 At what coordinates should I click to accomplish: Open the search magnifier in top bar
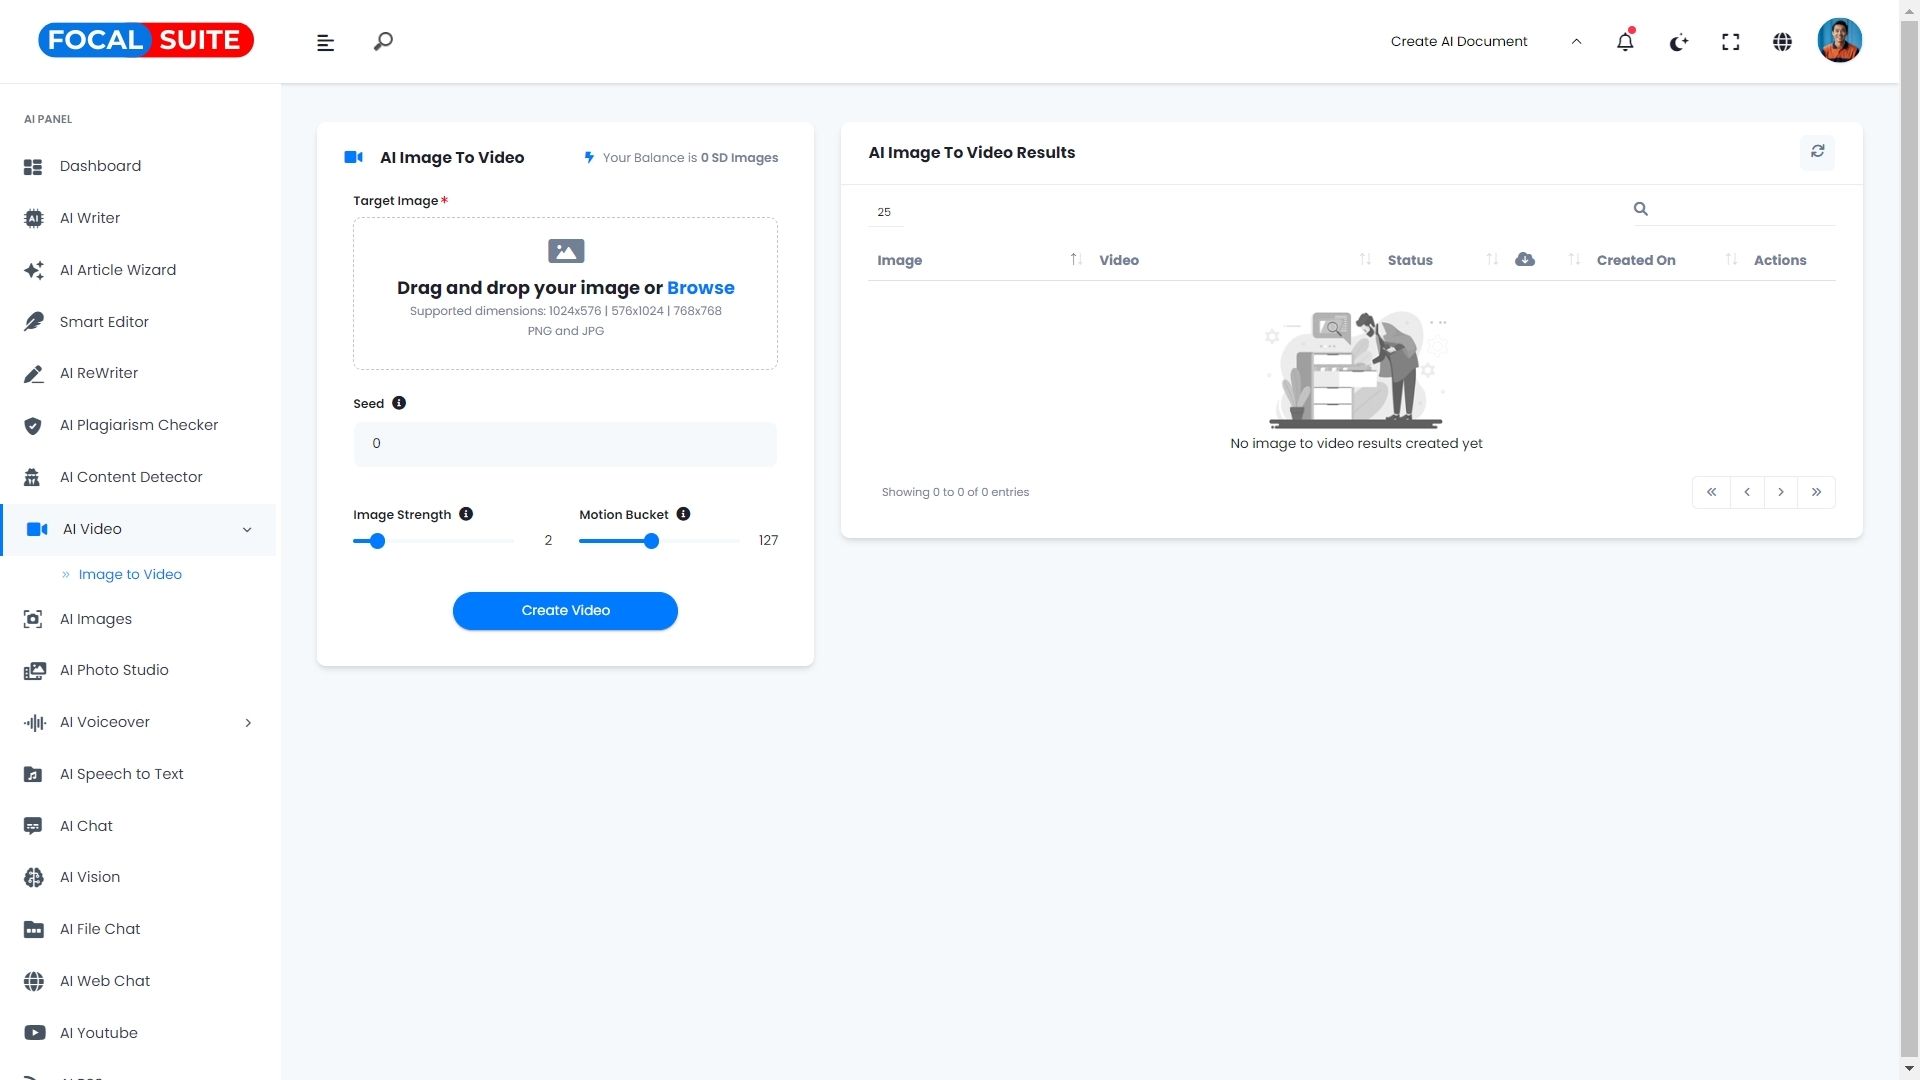(383, 41)
